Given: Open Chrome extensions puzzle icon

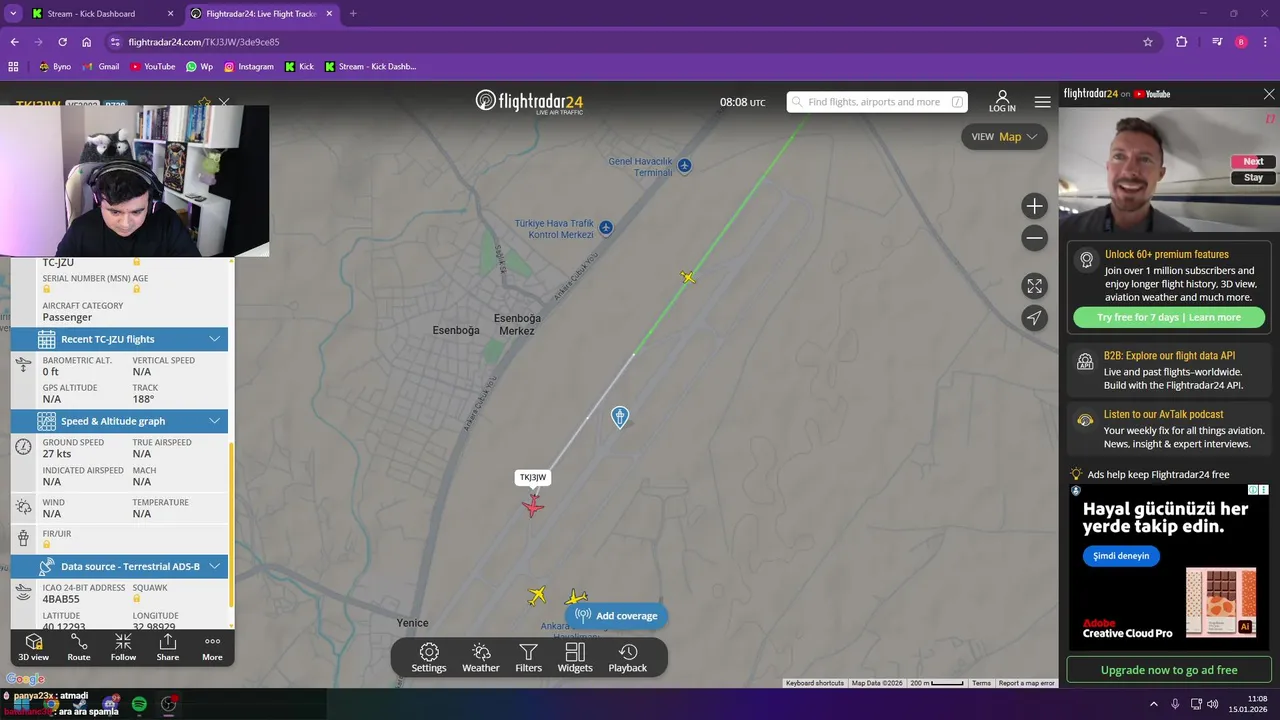Looking at the screenshot, I should coord(1182,42).
